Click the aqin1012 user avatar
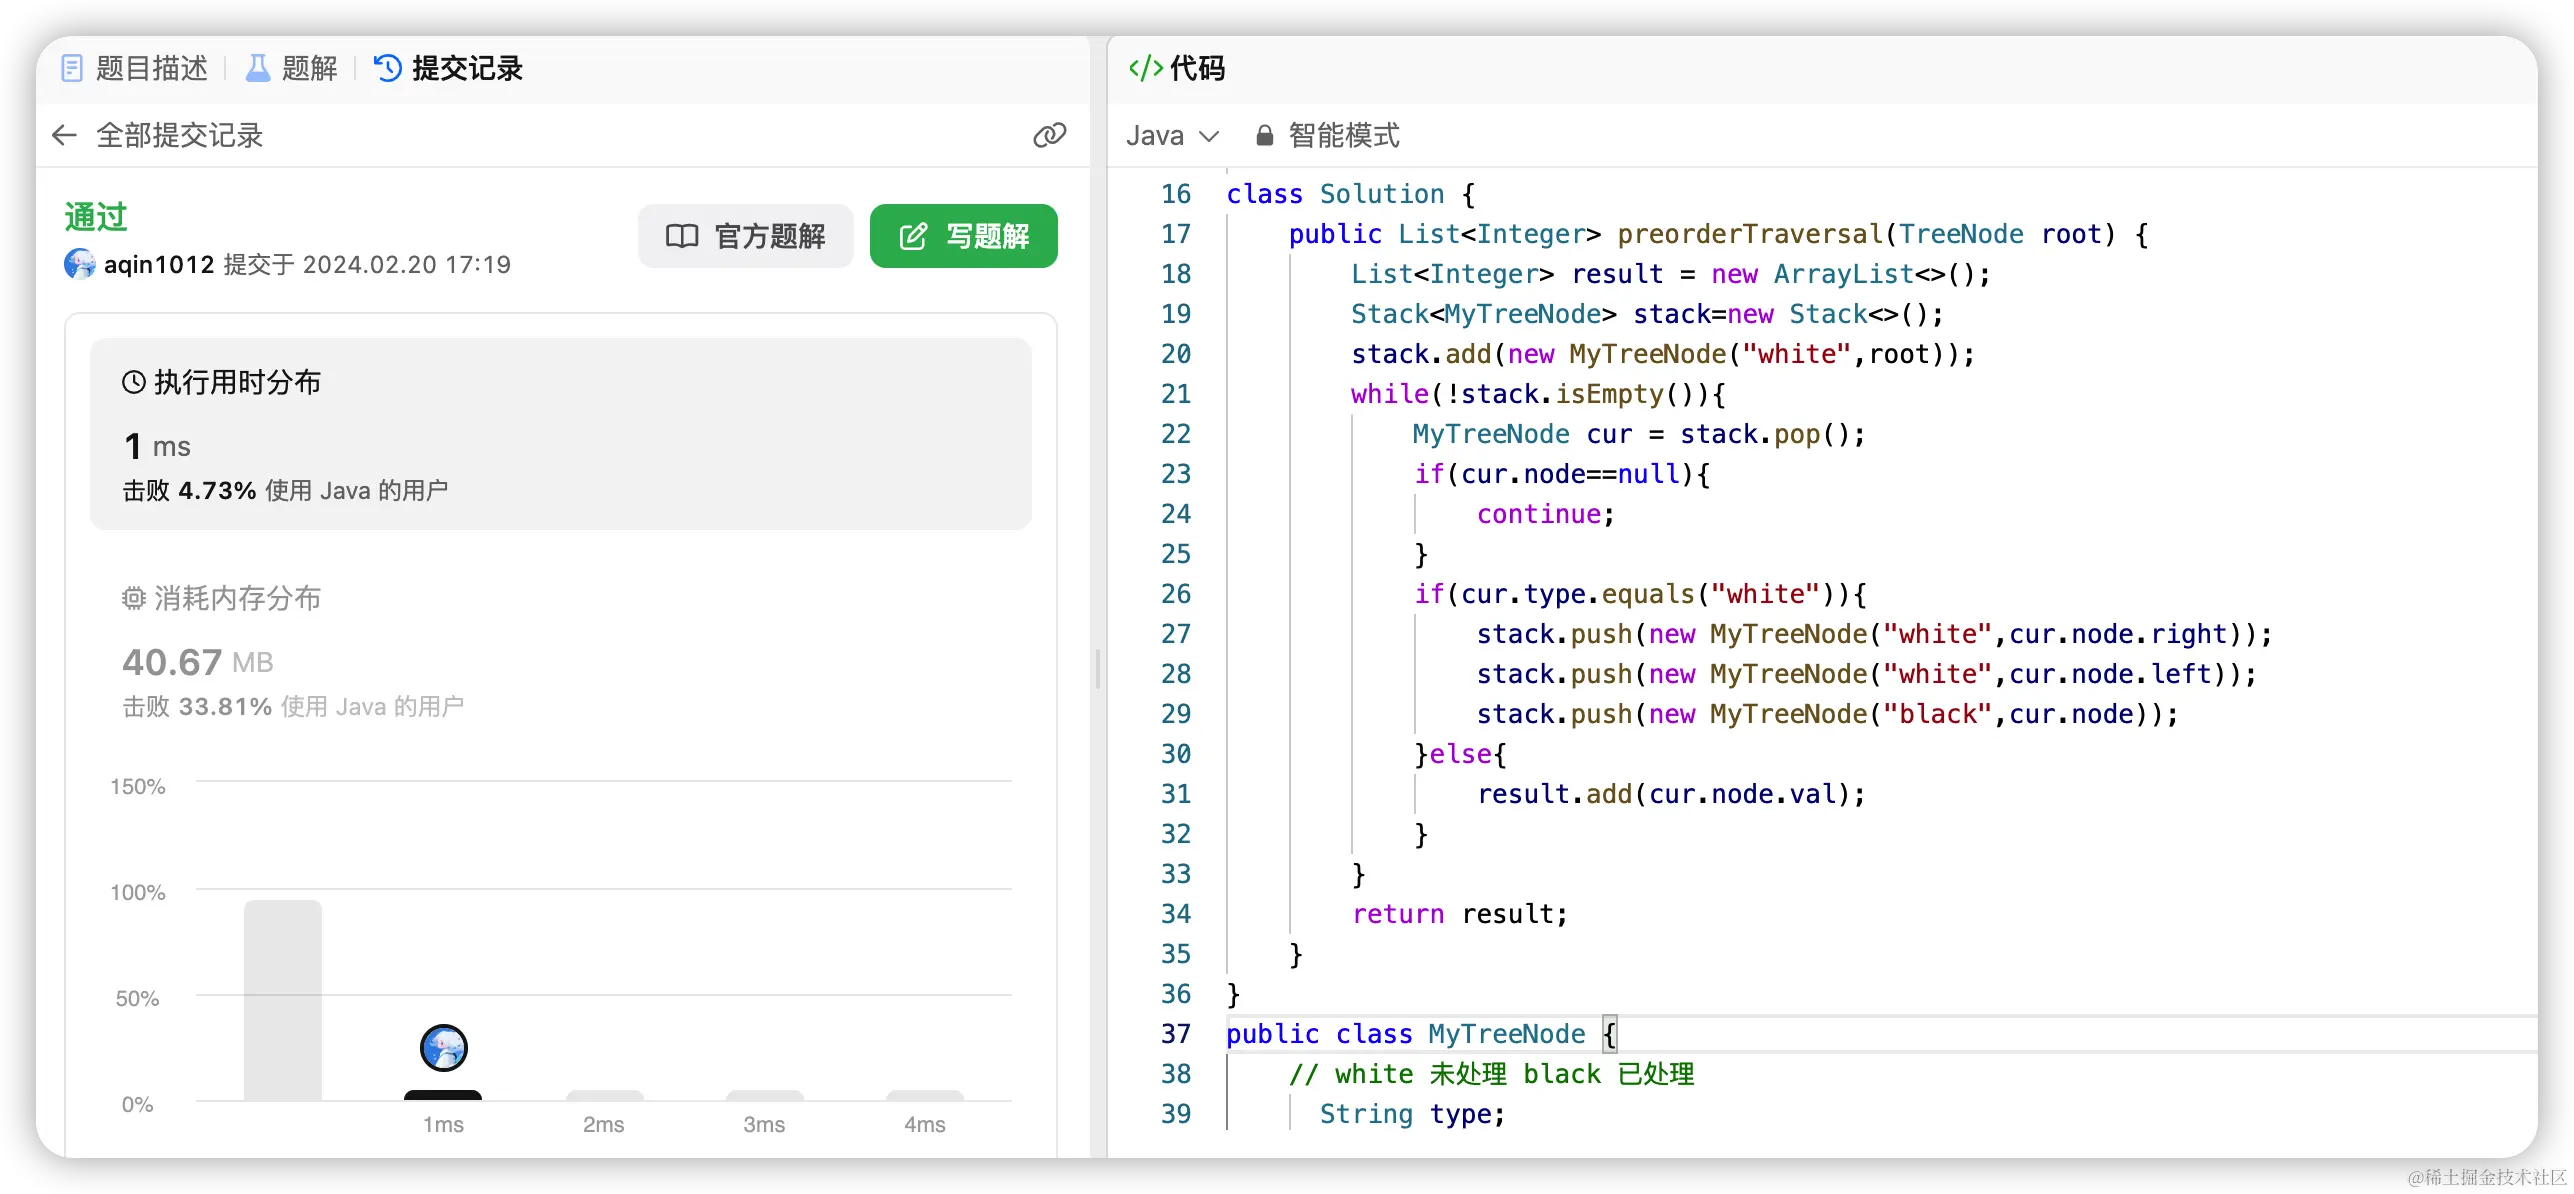 pos(80,264)
